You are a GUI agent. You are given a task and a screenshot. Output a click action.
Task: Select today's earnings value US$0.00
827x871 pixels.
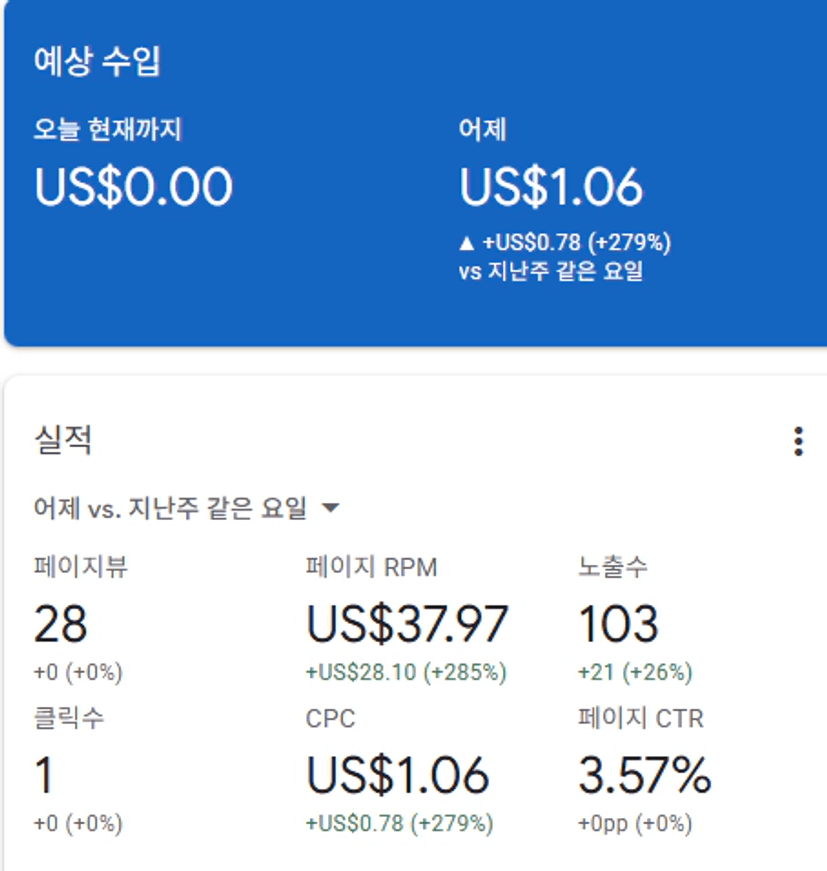(x=134, y=187)
